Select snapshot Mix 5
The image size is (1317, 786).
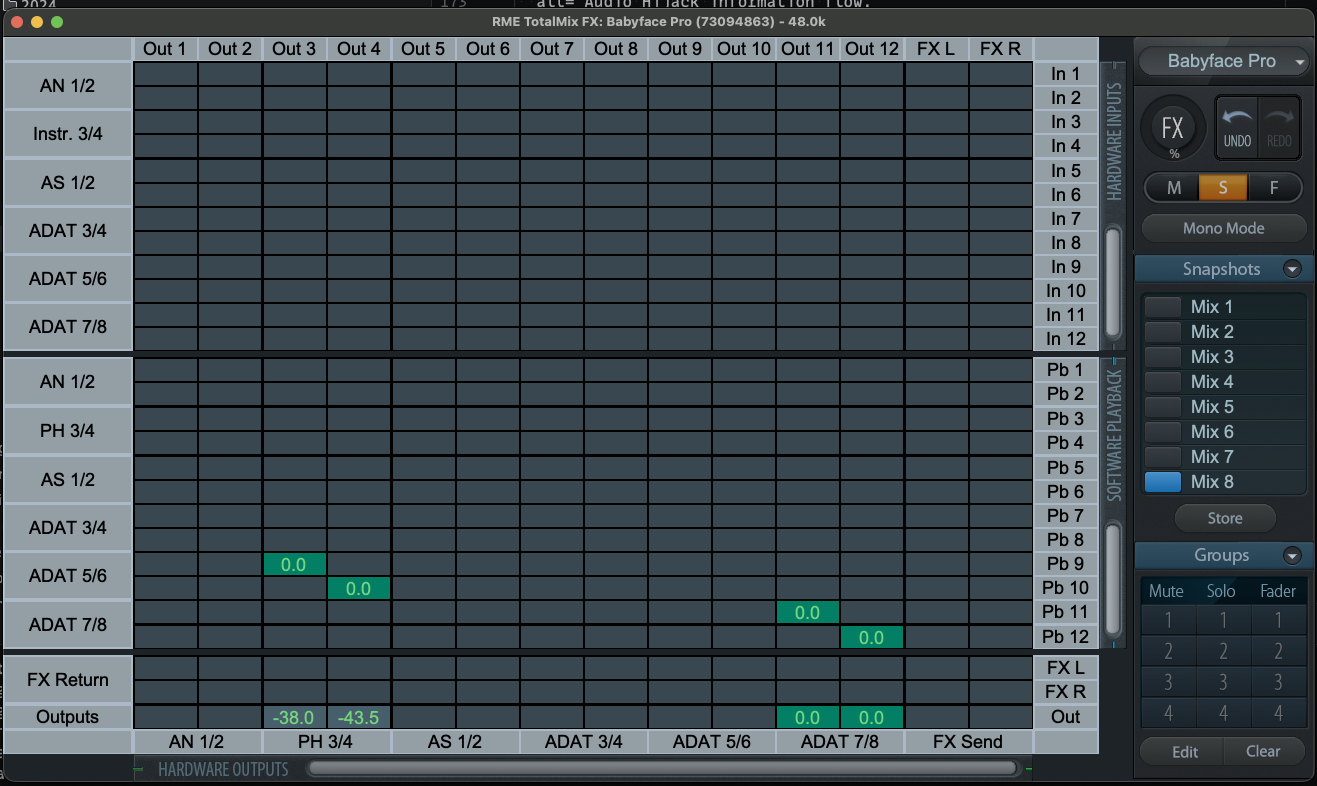(1224, 407)
